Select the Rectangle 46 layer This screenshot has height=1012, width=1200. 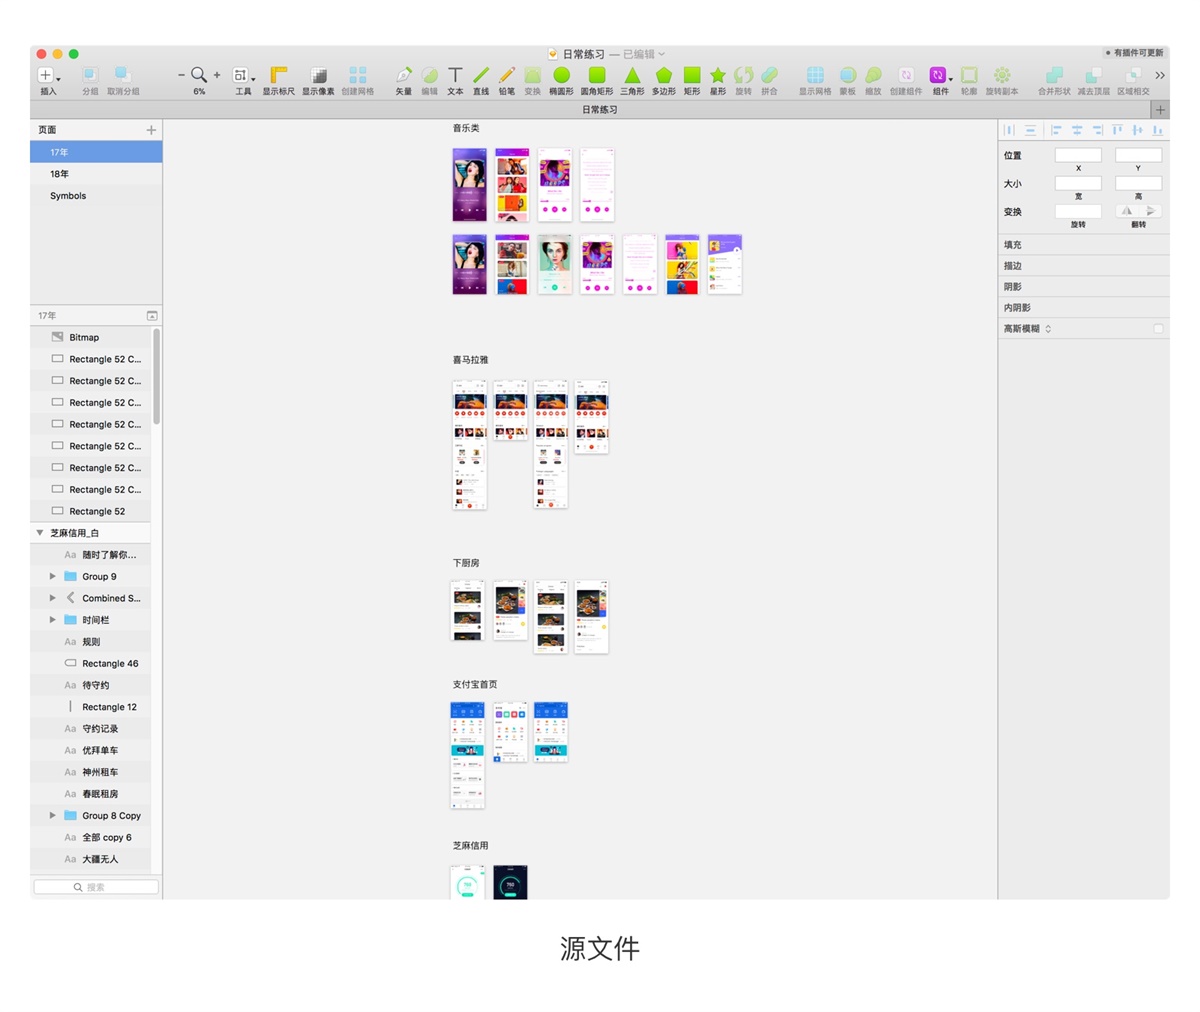pyautogui.click(x=91, y=663)
